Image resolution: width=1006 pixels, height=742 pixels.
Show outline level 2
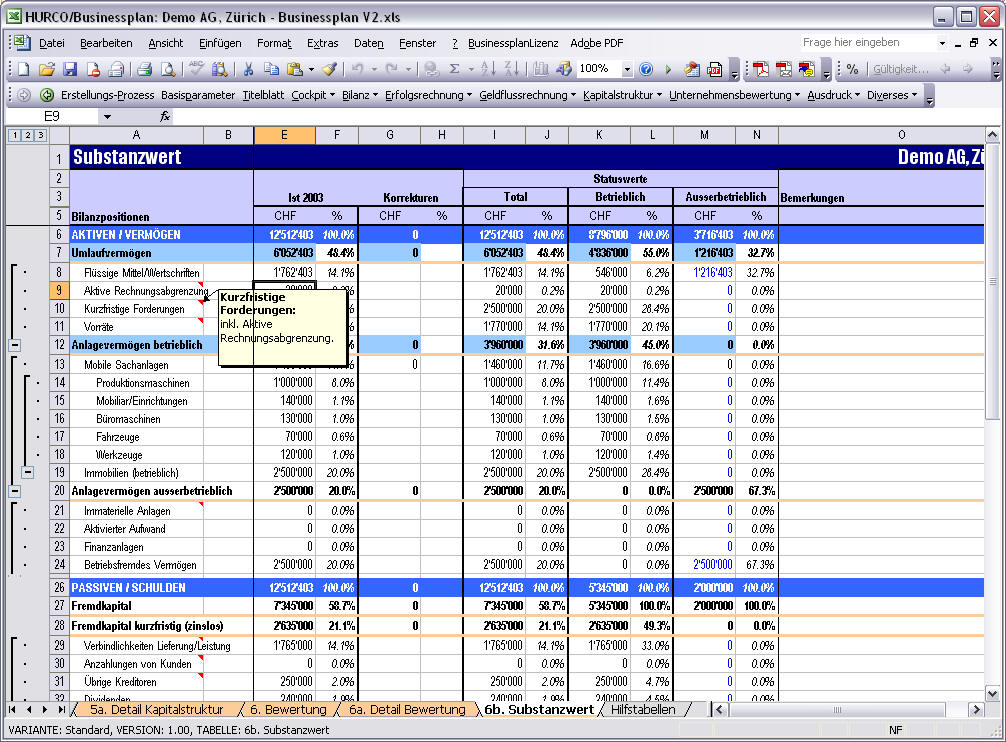[x=27, y=135]
